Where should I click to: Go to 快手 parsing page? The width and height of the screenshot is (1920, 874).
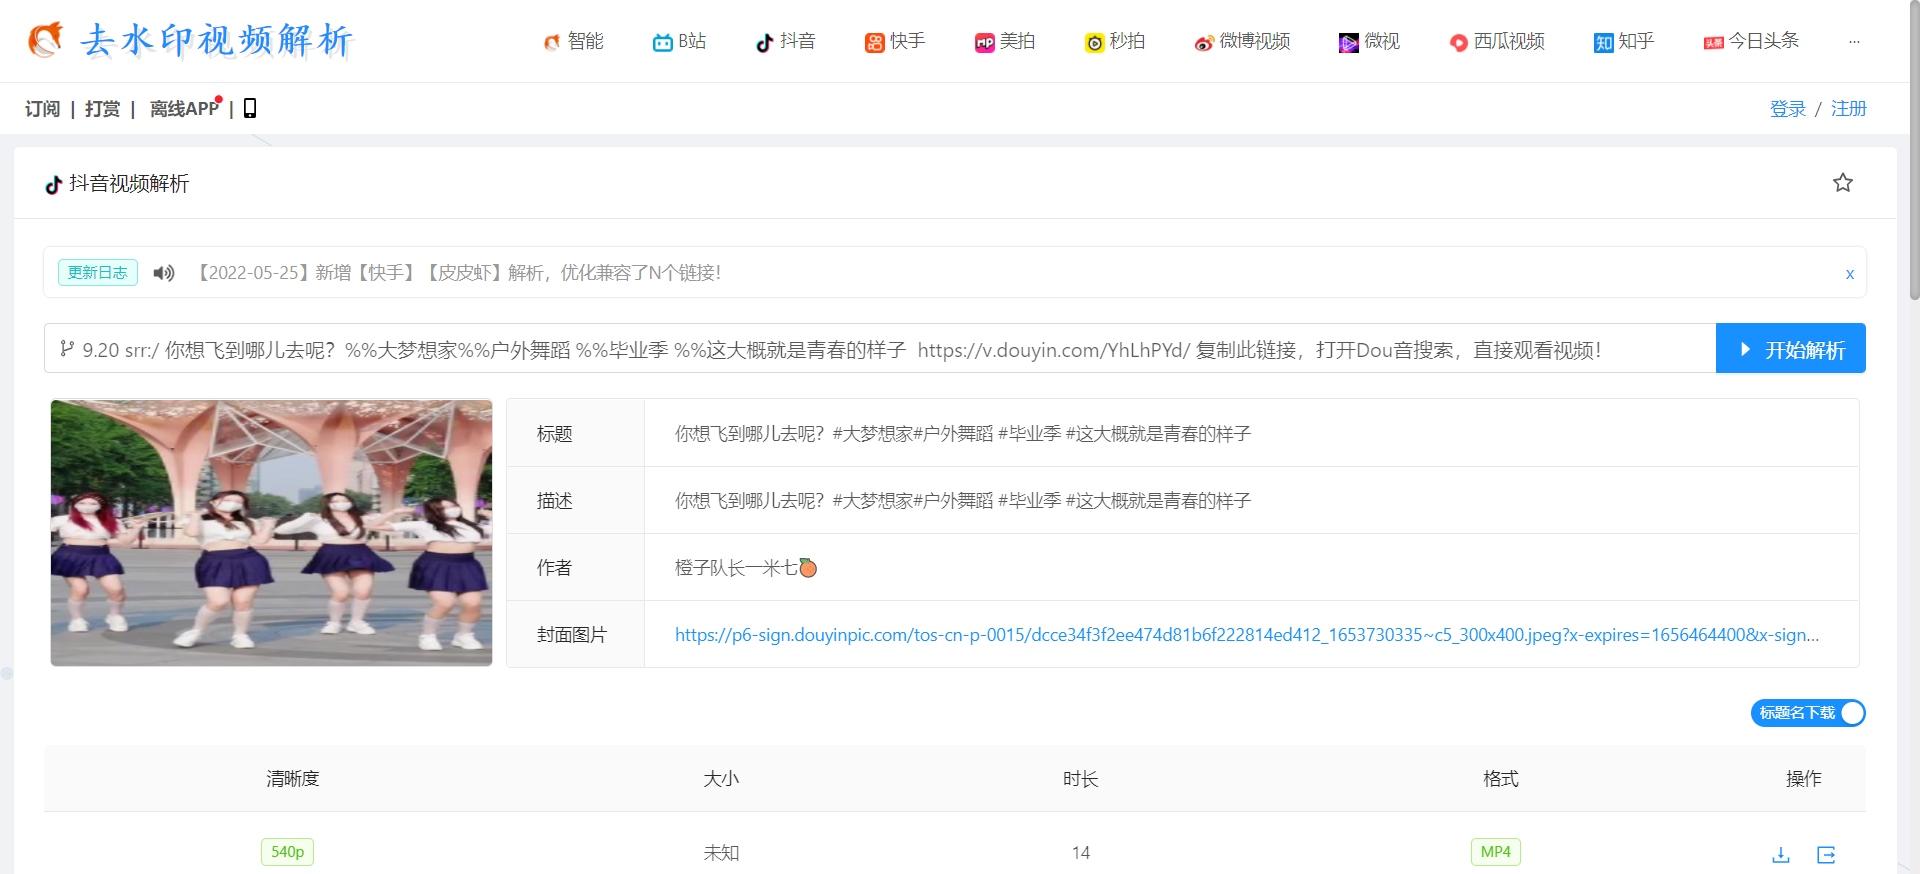click(895, 41)
